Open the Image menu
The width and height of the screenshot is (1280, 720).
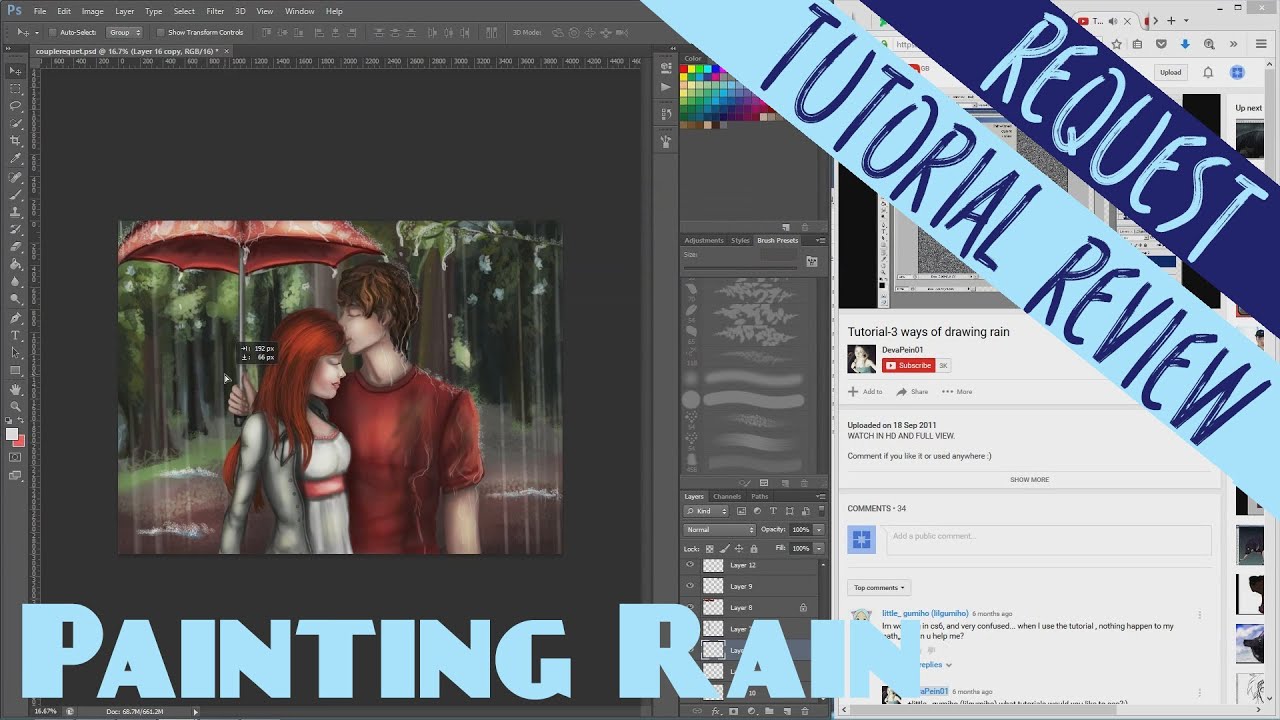(93, 11)
